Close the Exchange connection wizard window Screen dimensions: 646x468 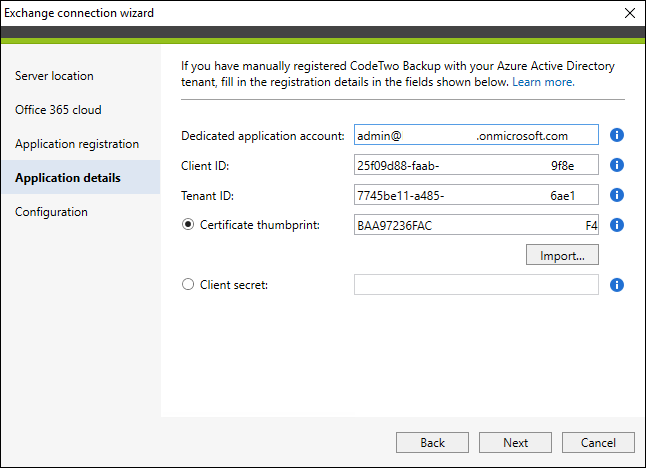pyautogui.click(x=630, y=13)
